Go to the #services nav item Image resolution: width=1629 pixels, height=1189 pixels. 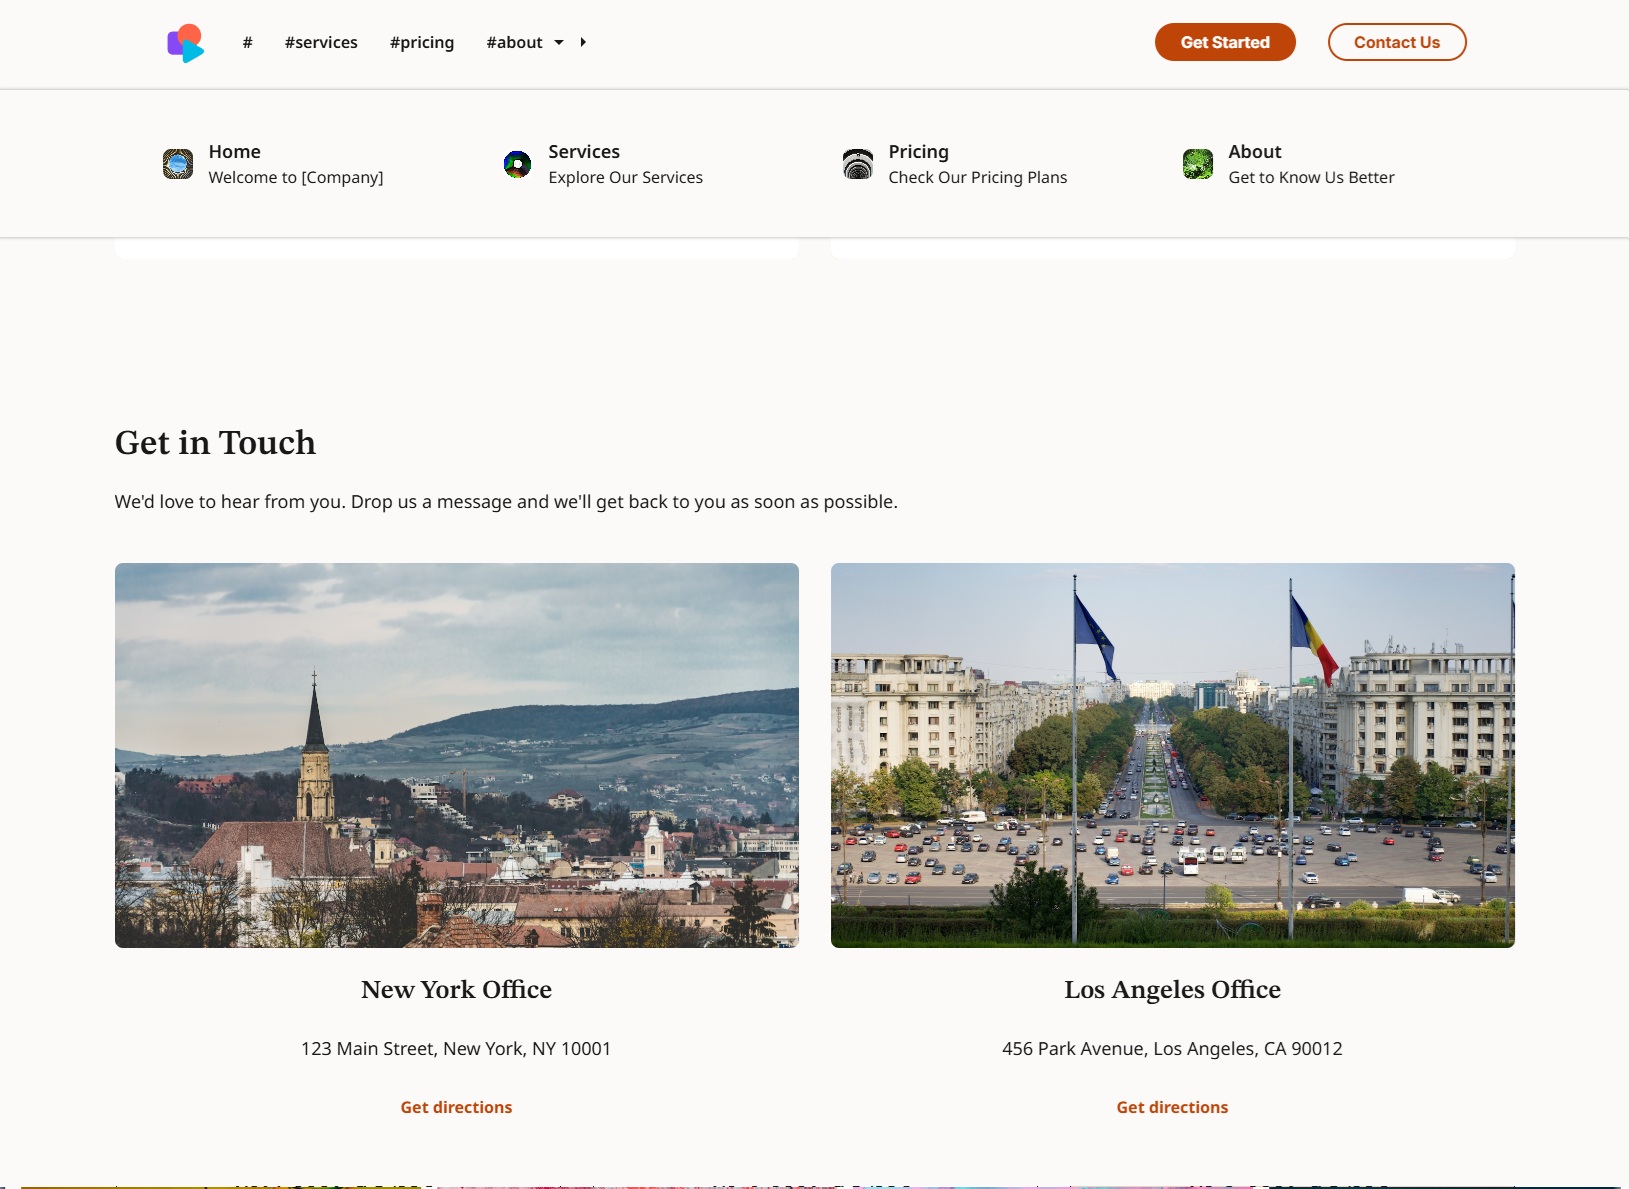tap(321, 42)
